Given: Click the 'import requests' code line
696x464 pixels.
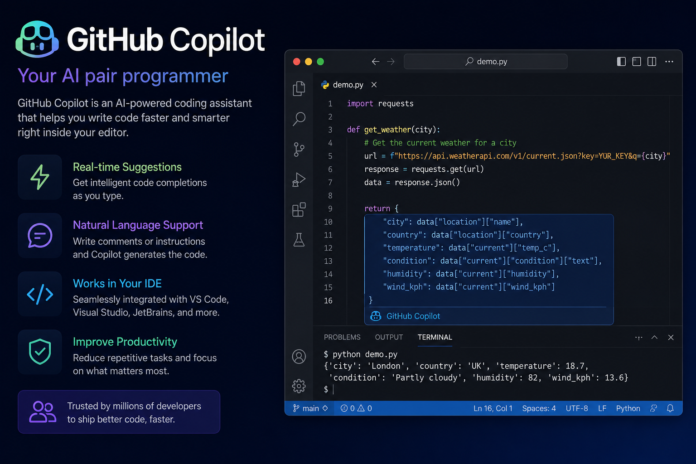Looking at the screenshot, I should coord(380,103).
